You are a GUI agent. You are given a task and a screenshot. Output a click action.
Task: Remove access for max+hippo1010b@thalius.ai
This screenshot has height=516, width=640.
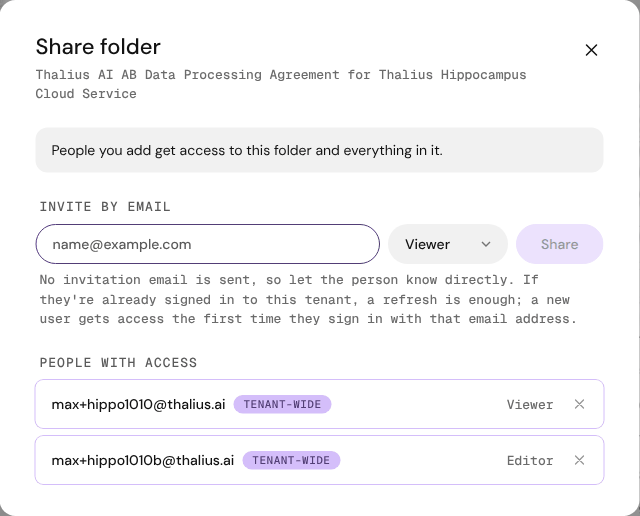[x=579, y=460]
